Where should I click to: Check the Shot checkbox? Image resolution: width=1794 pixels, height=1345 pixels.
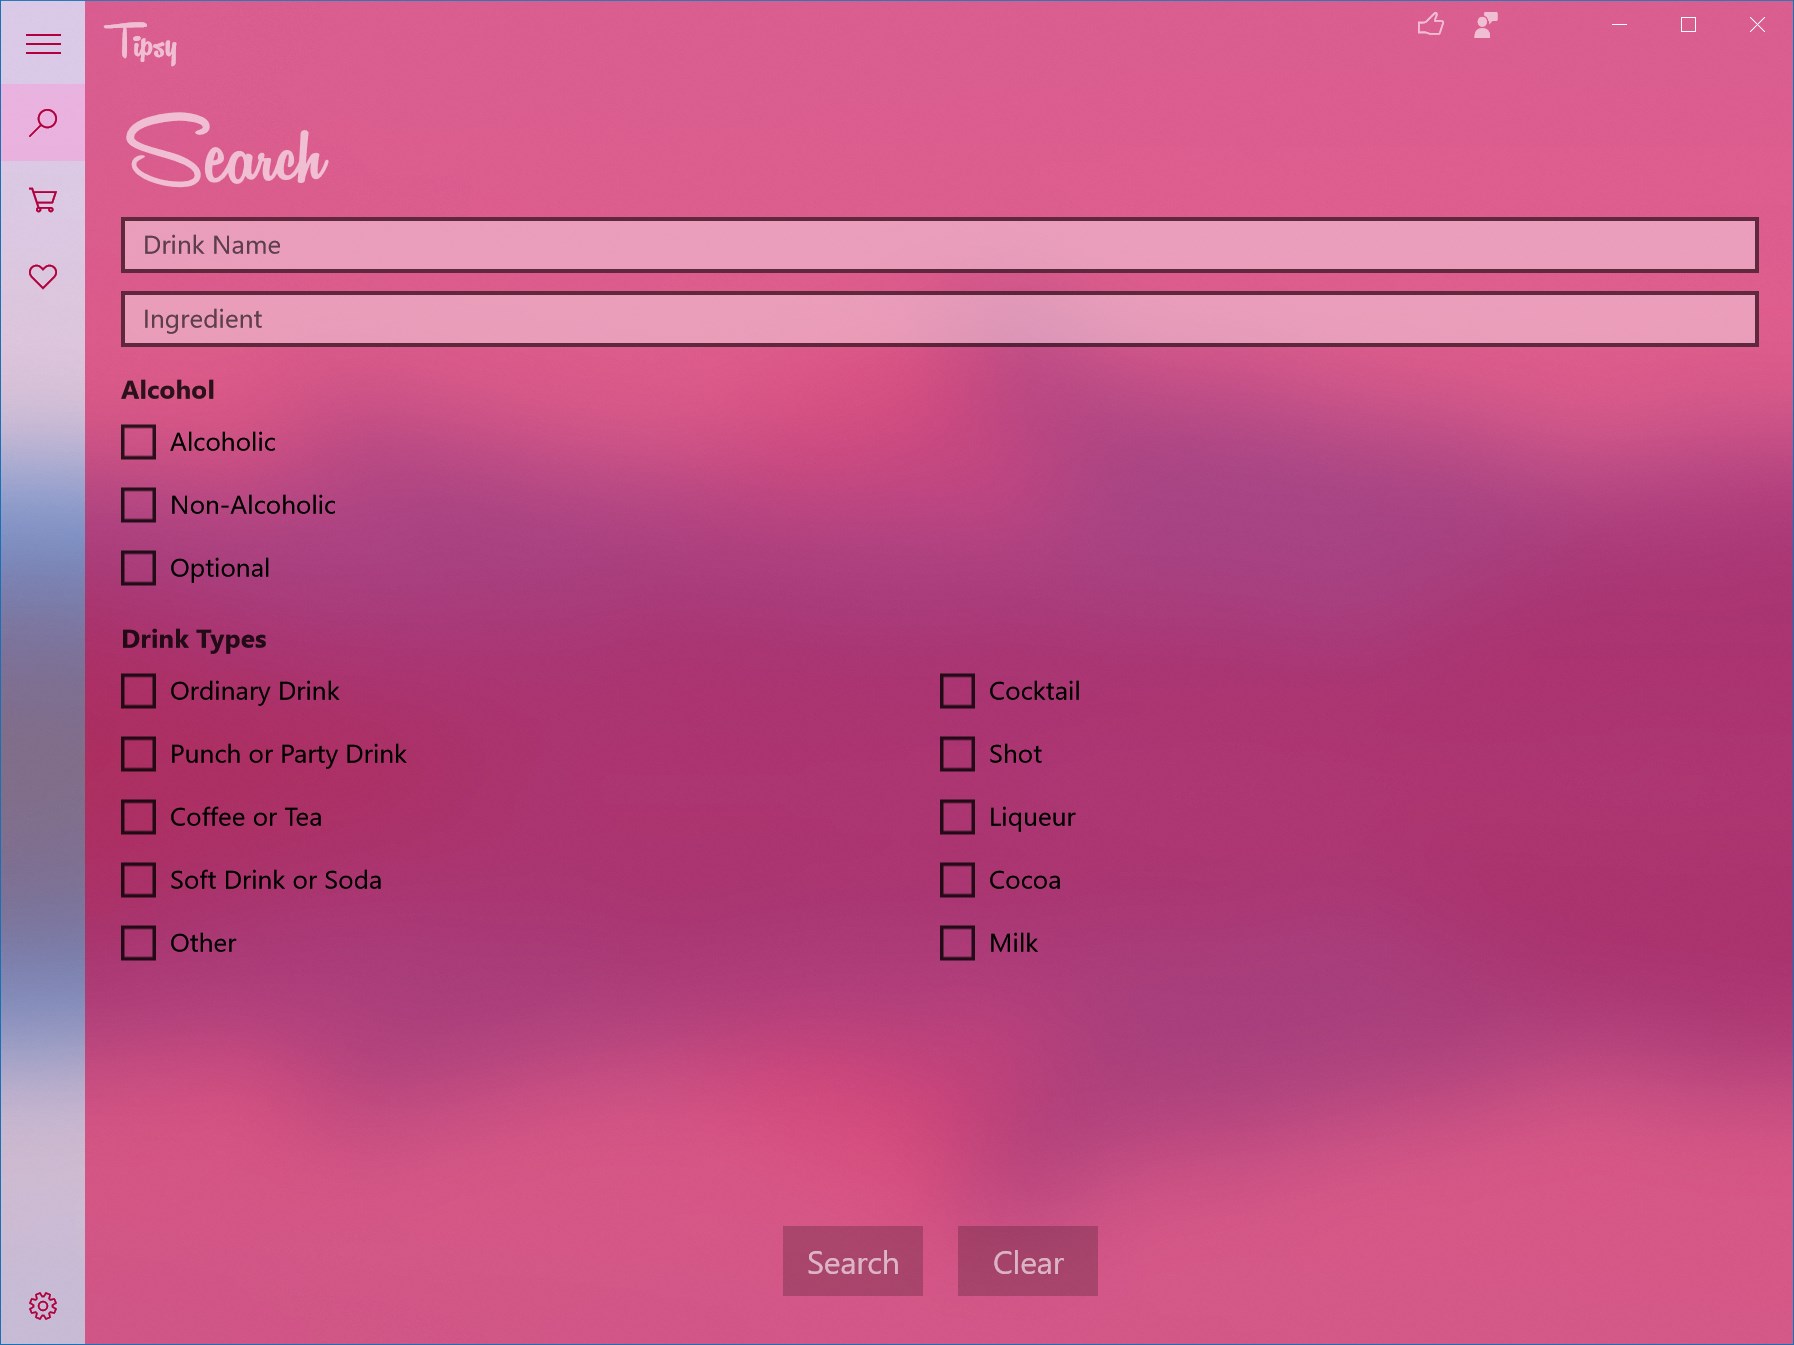tap(958, 754)
